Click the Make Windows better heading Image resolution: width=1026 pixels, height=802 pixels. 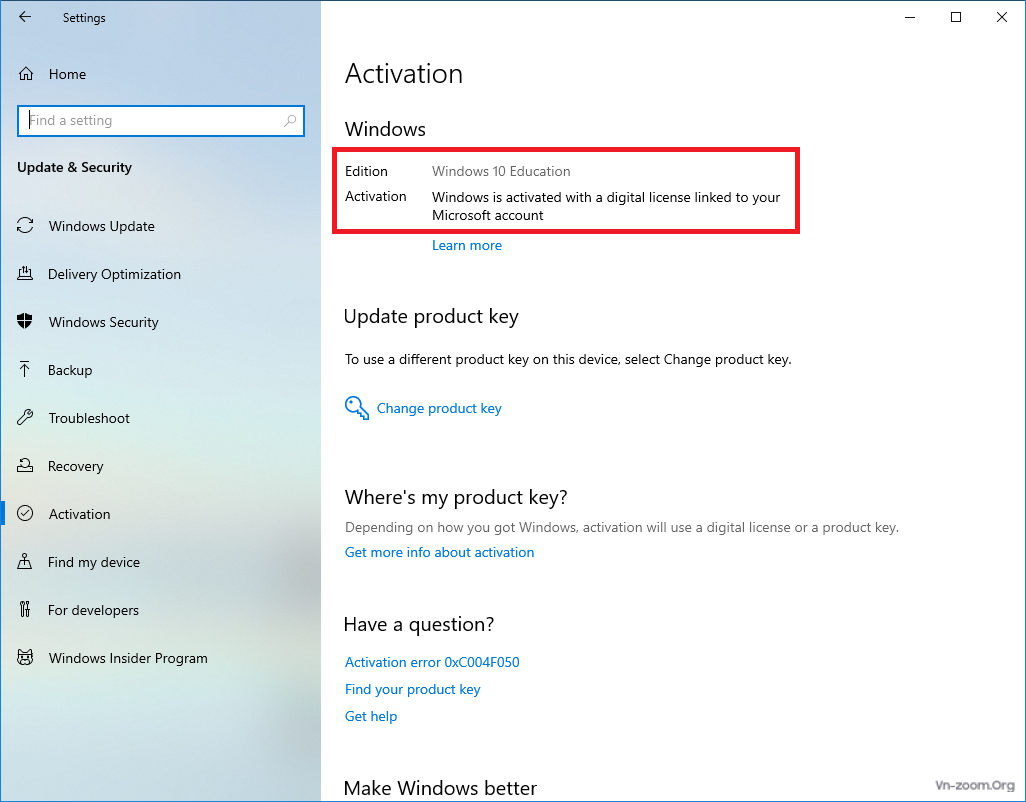point(440,788)
